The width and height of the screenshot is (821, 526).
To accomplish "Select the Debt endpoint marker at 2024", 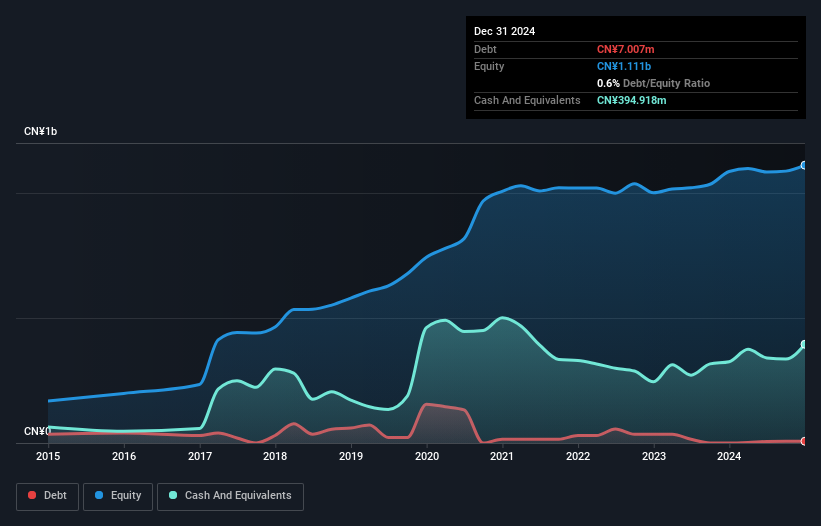I will [x=804, y=441].
